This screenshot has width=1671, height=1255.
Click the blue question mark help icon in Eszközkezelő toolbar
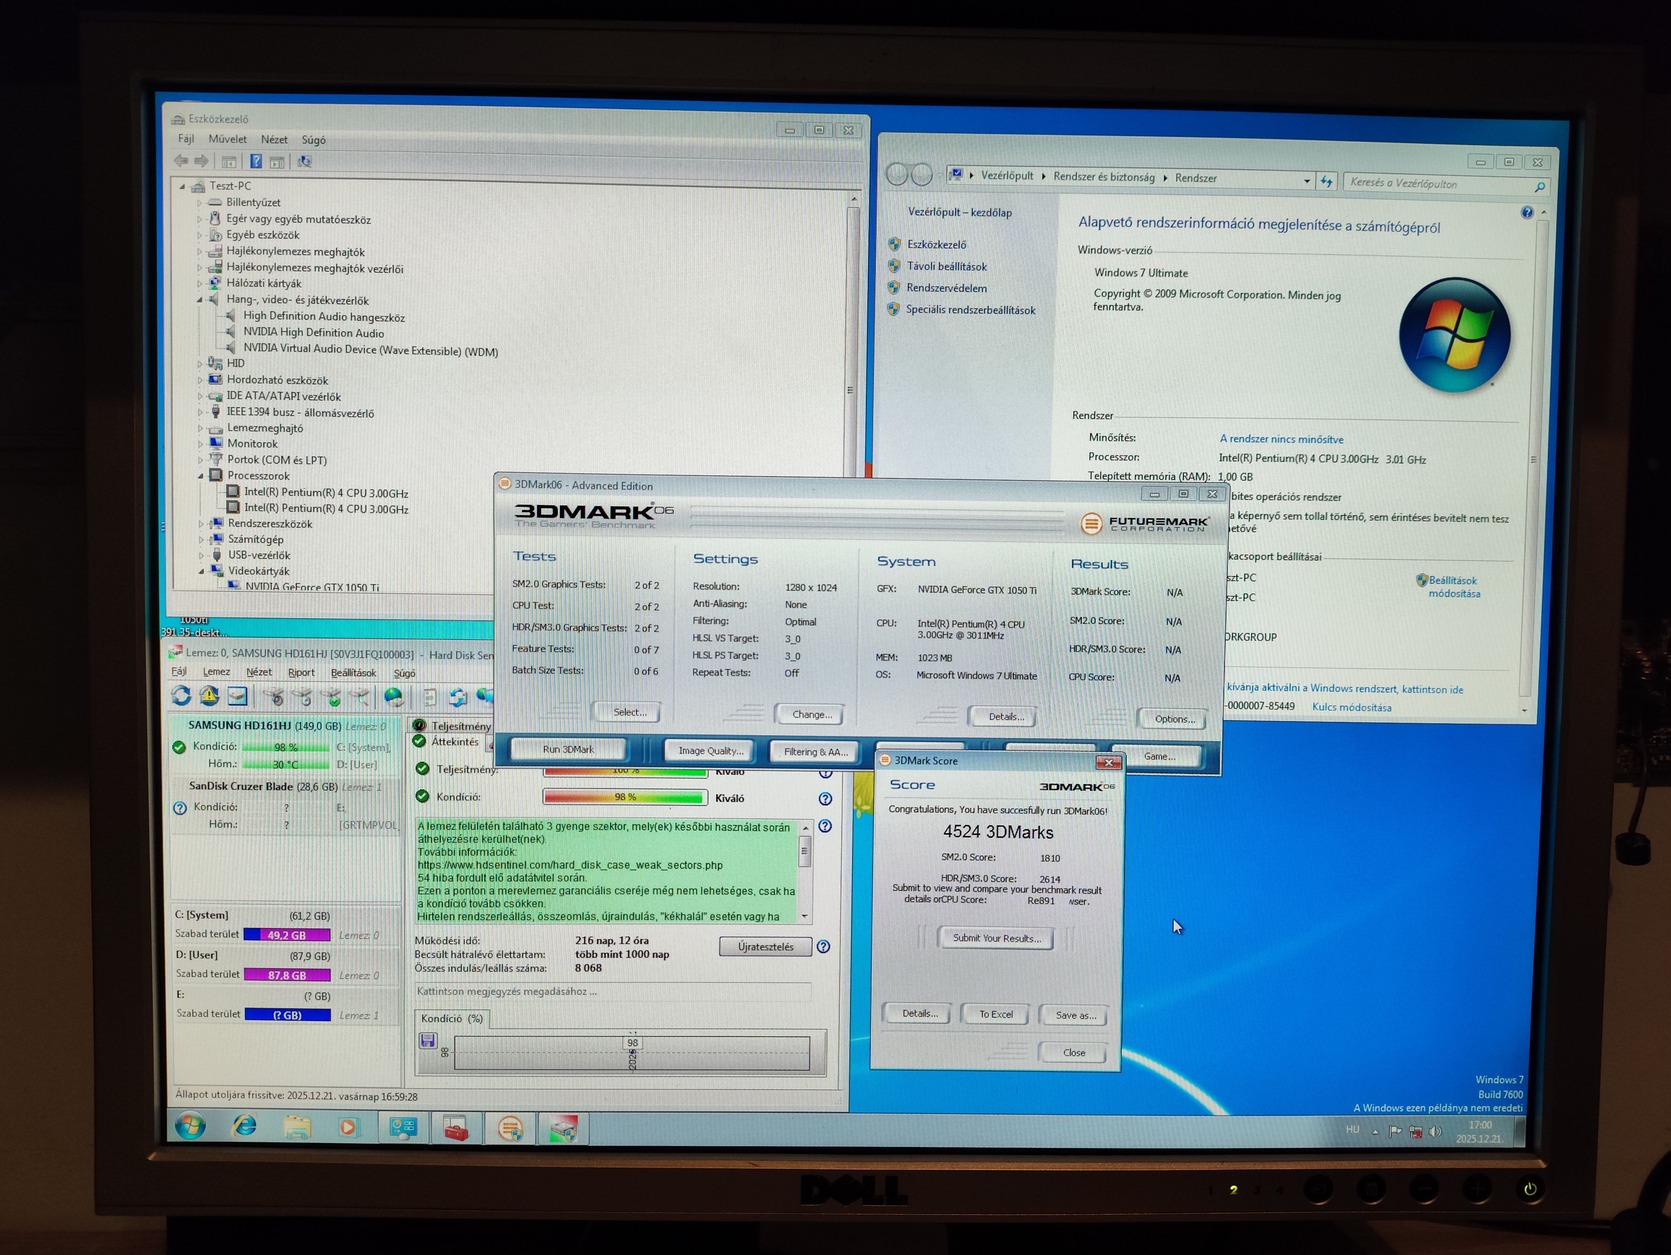tap(256, 161)
